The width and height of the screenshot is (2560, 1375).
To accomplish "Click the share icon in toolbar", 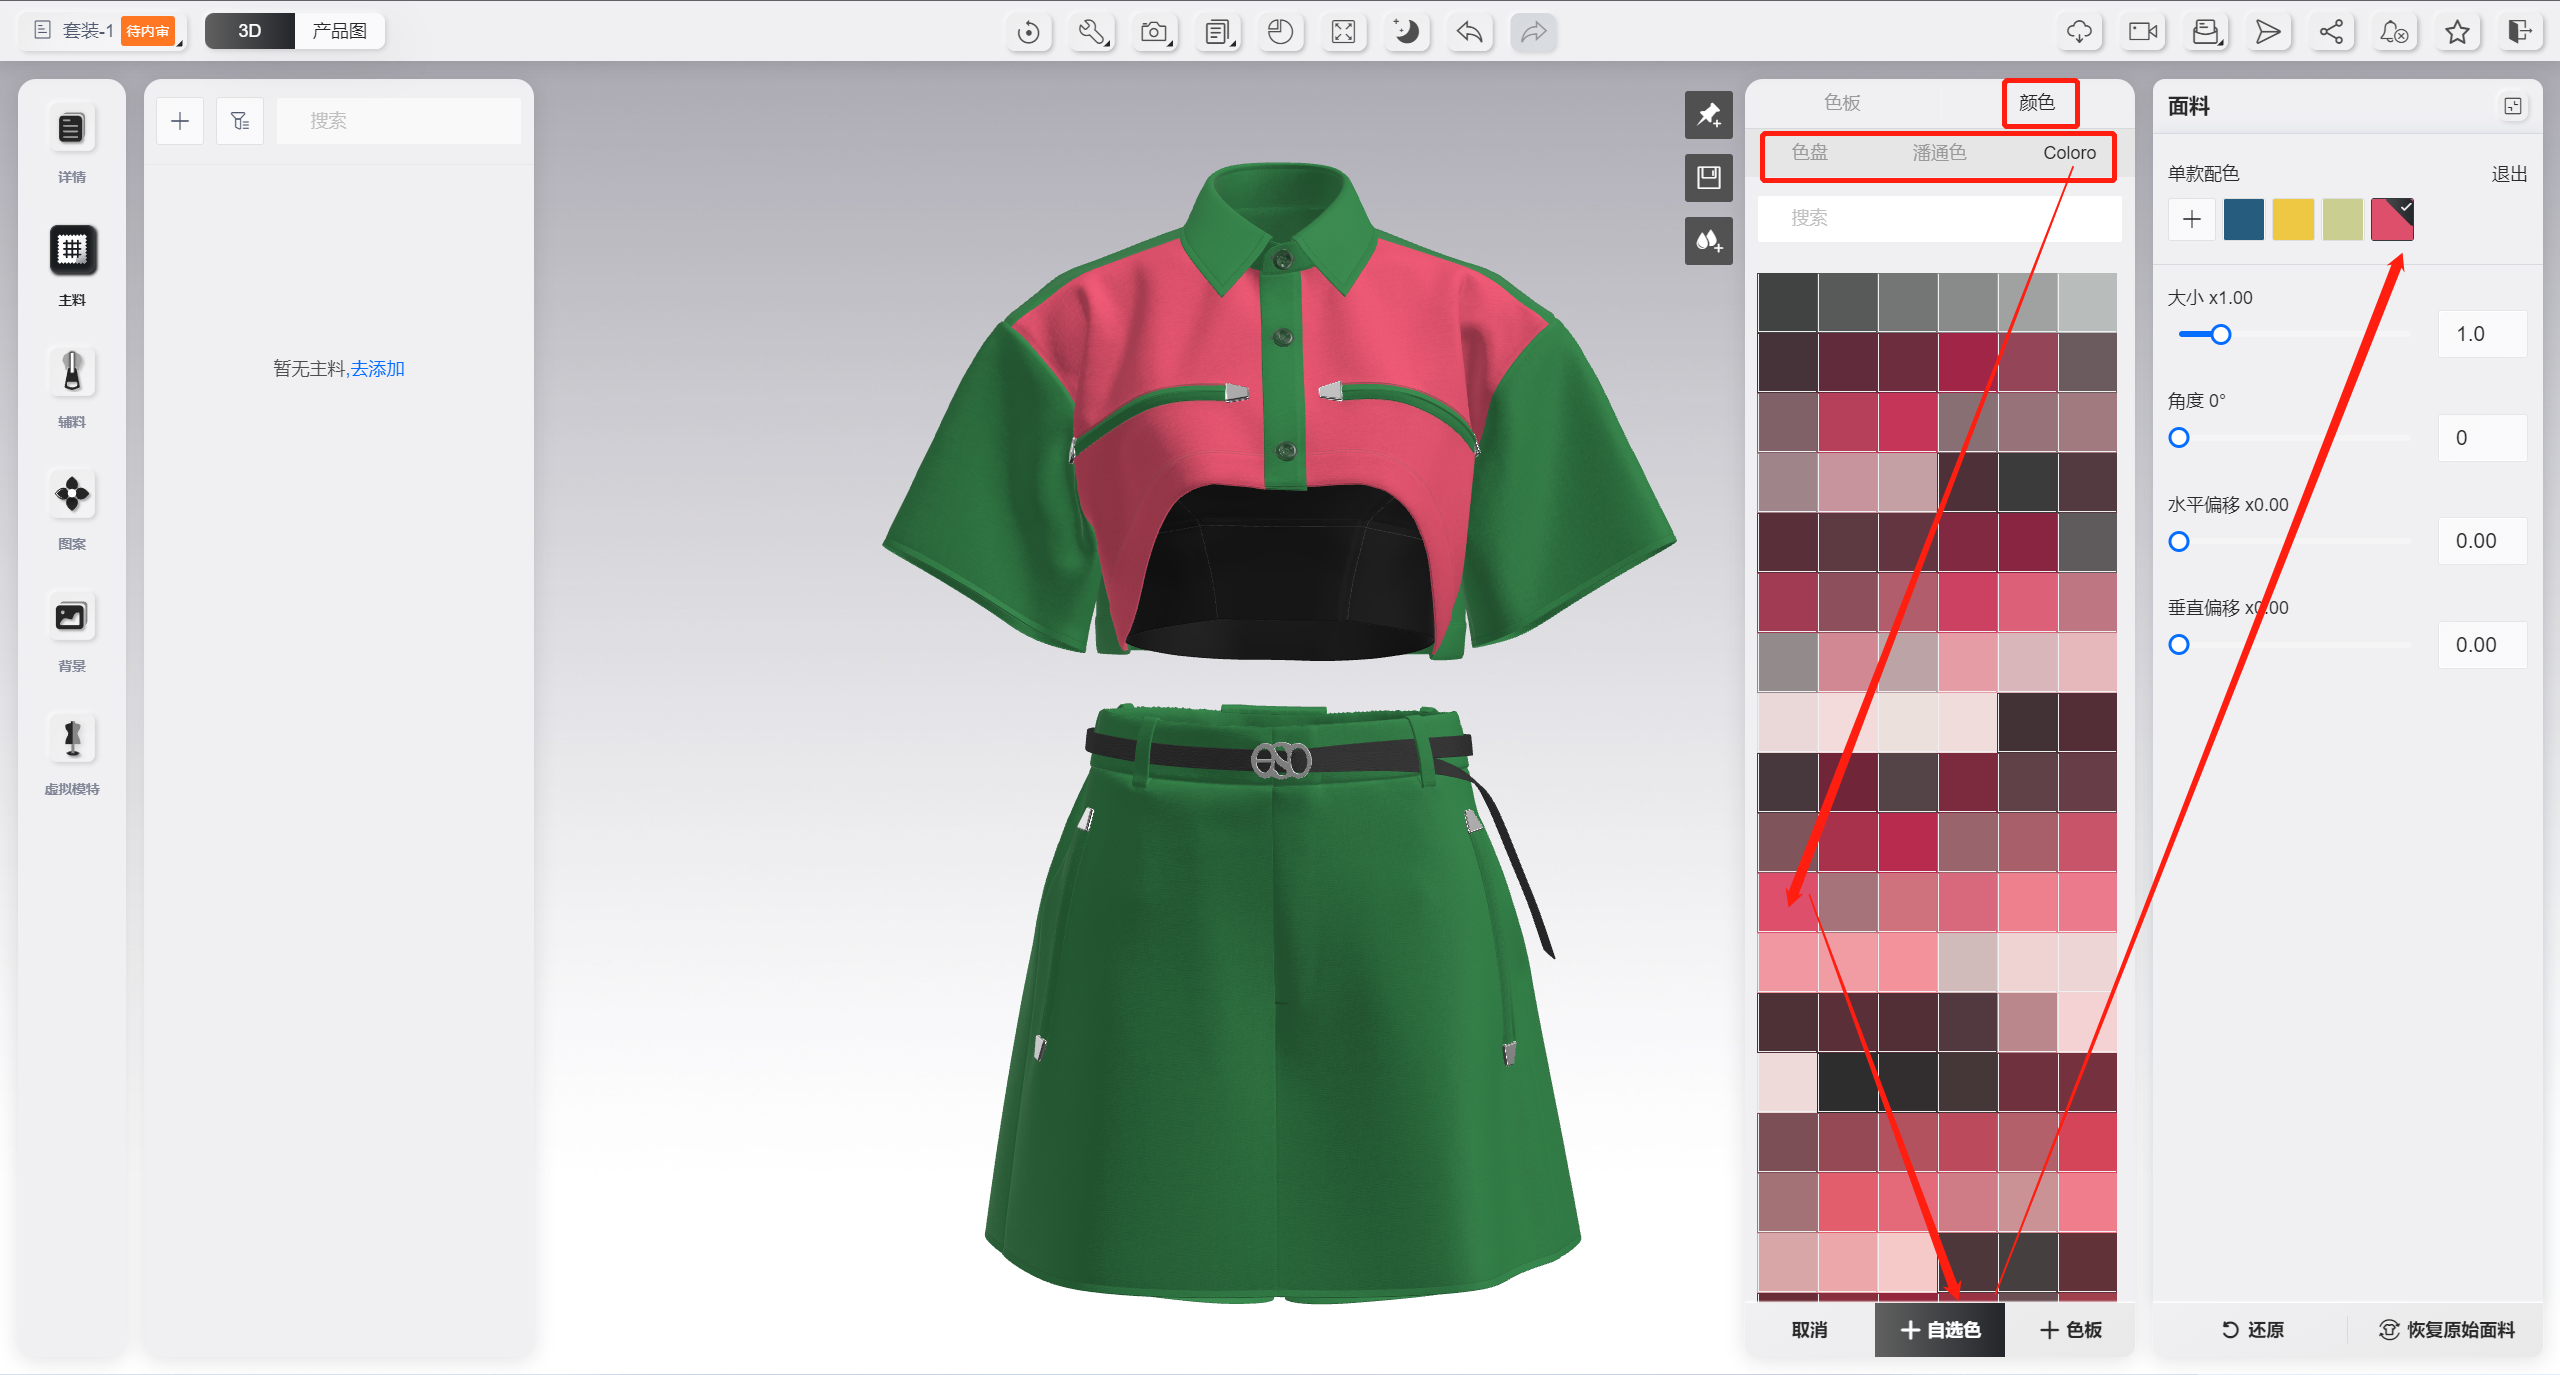I will (x=2331, y=32).
